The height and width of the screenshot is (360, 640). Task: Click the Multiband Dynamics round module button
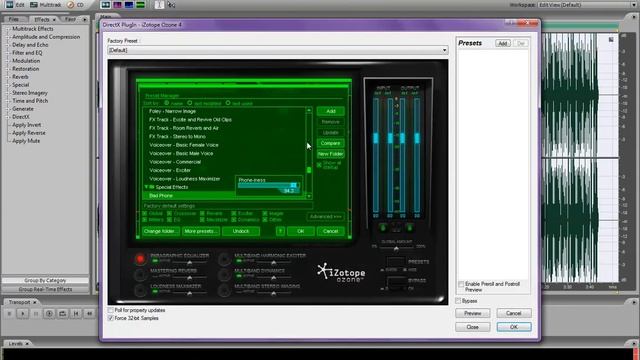click(224, 275)
